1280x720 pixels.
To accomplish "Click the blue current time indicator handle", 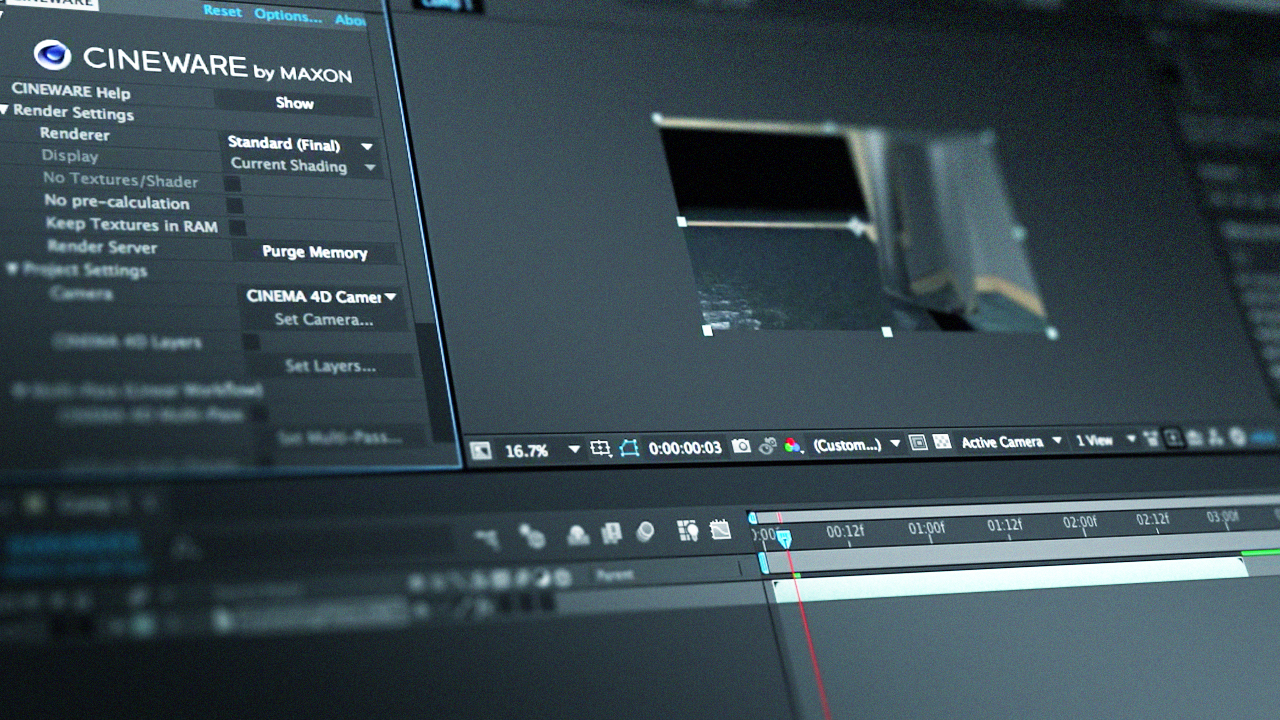I will (784, 539).
